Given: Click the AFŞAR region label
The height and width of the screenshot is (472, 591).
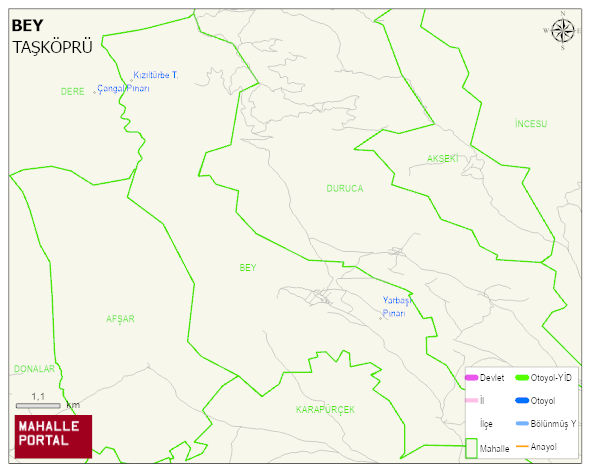Looking at the screenshot, I should click(120, 319).
